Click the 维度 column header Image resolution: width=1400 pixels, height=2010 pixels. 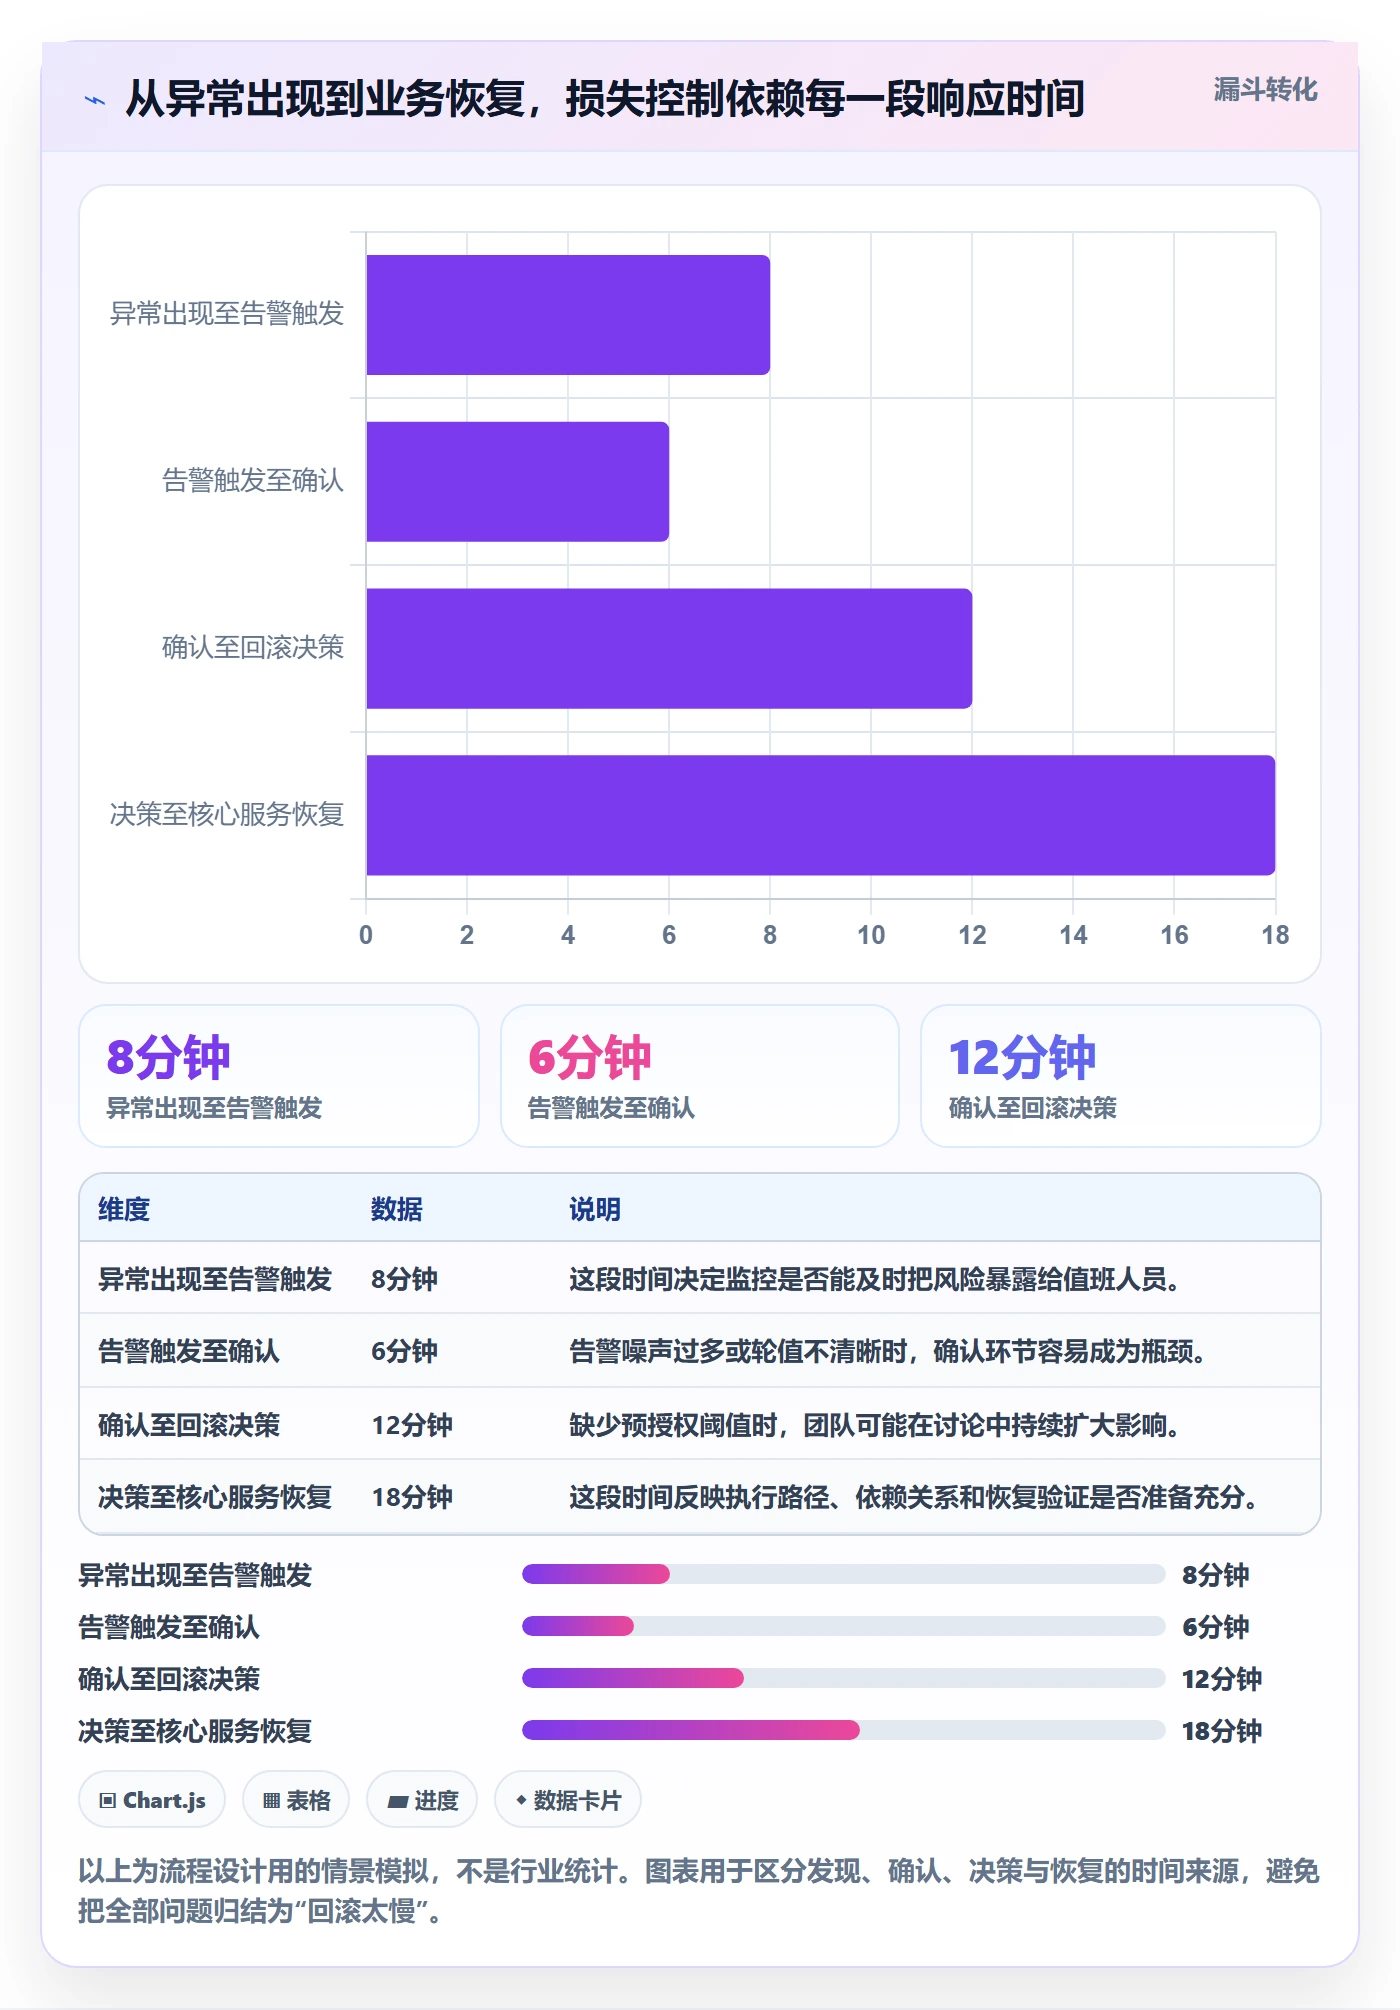coord(124,1209)
